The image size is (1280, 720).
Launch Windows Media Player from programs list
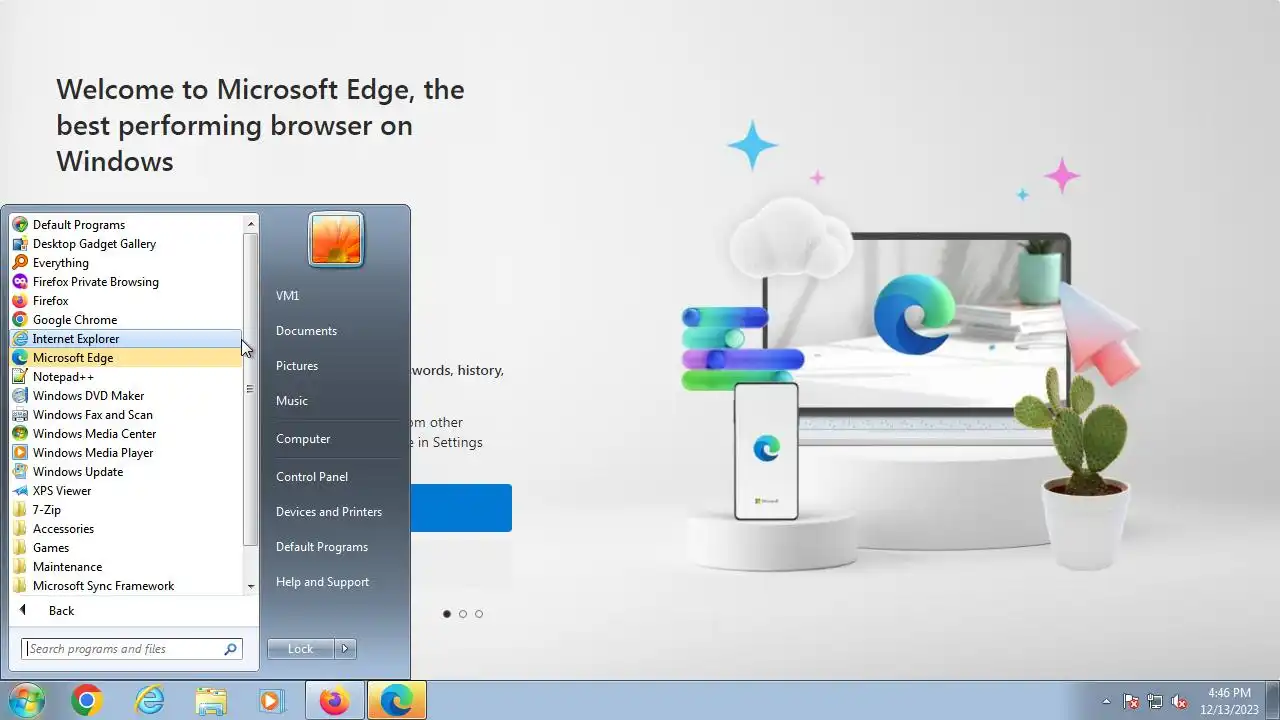pos(126,453)
